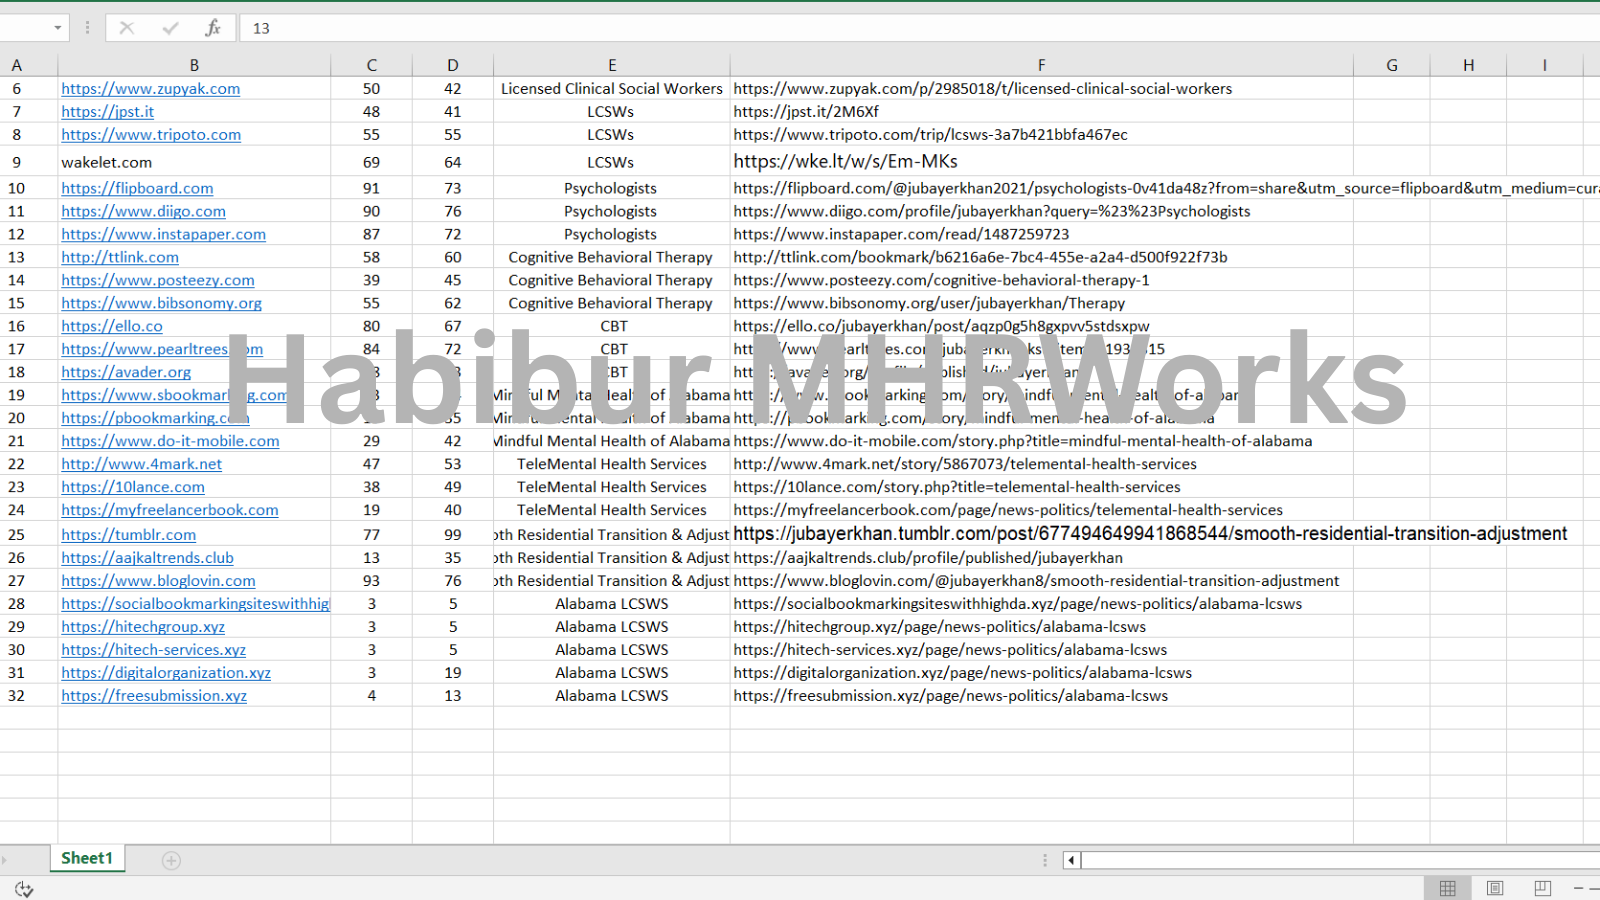Screen dimensions: 1600x900
Task: Switch to Normal view in status bar
Action: coord(1447,888)
